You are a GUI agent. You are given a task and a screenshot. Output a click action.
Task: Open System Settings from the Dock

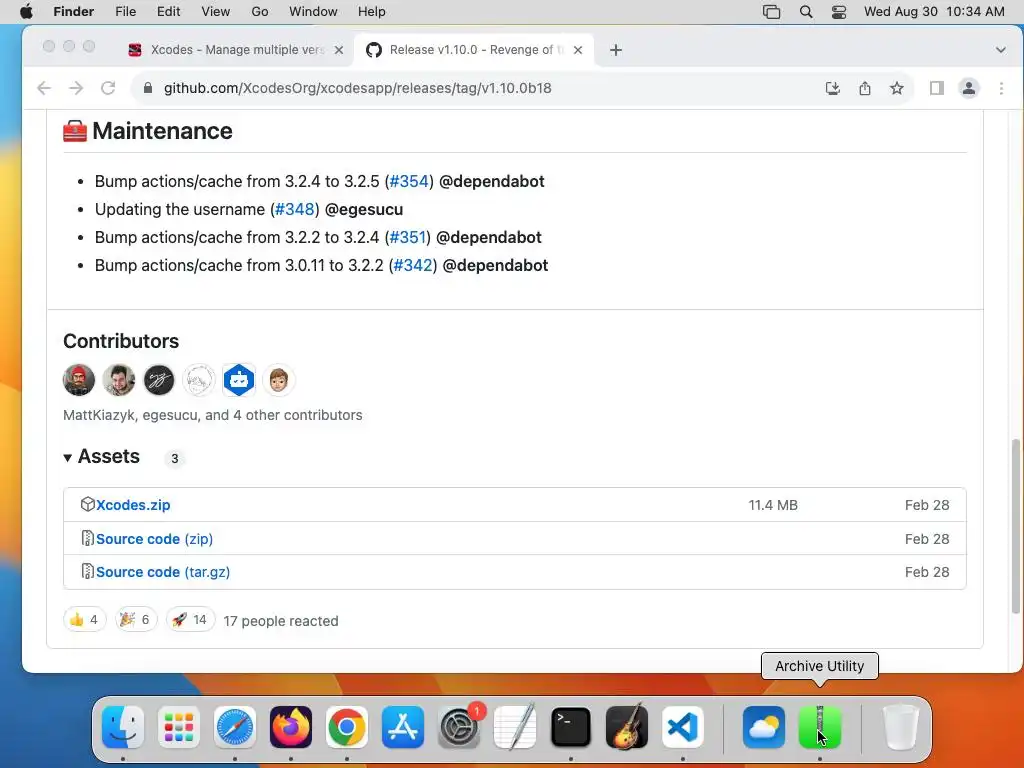click(458, 727)
